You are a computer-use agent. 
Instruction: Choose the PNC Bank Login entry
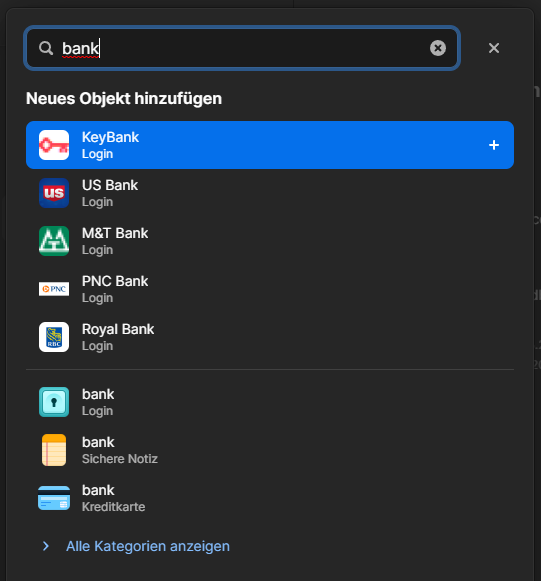pos(270,289)
